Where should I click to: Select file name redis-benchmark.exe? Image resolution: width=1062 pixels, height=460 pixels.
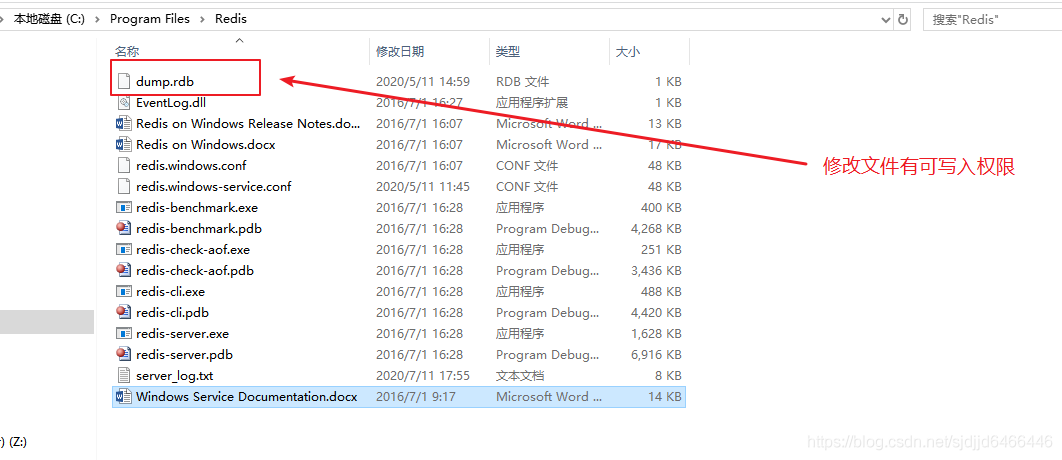coord(197,208)
